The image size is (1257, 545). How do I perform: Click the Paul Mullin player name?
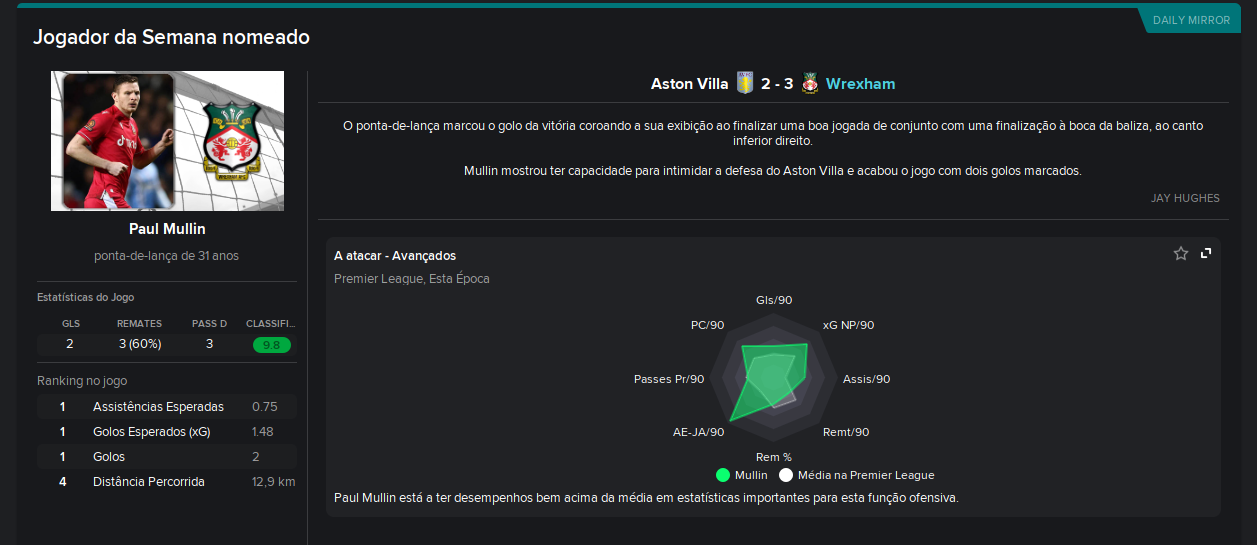point(167,229)
